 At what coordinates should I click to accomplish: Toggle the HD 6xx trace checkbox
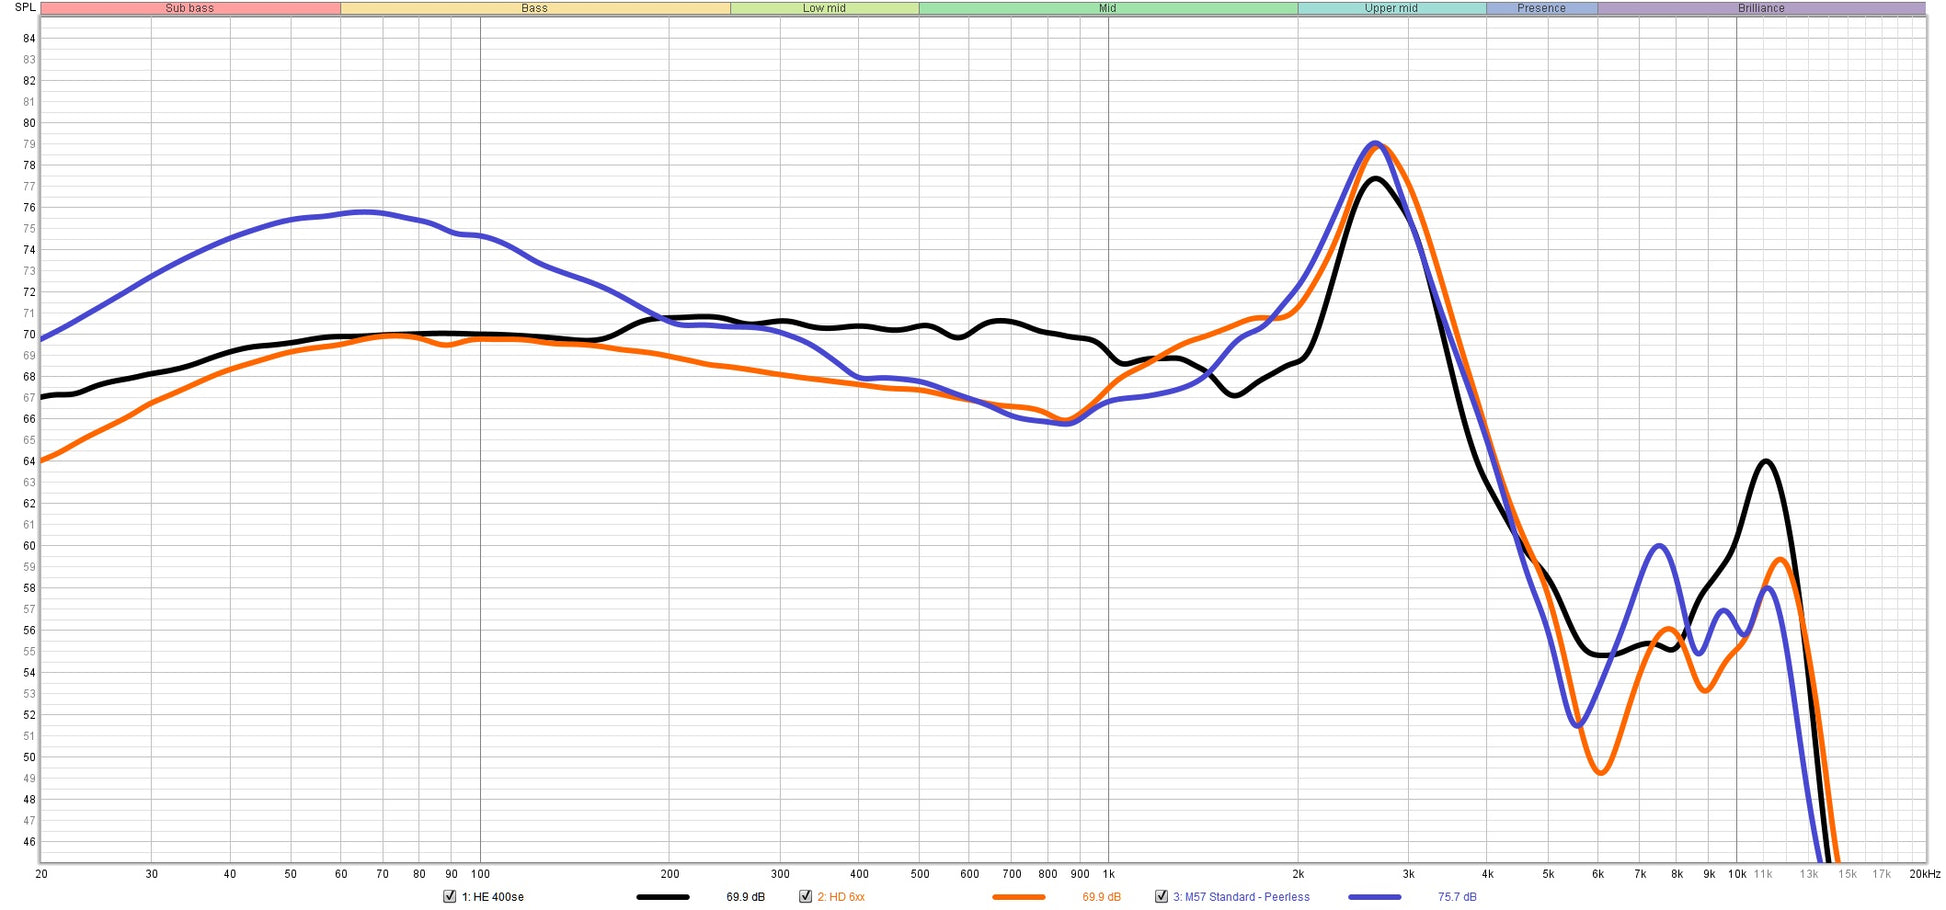click(x=805, y=896)
